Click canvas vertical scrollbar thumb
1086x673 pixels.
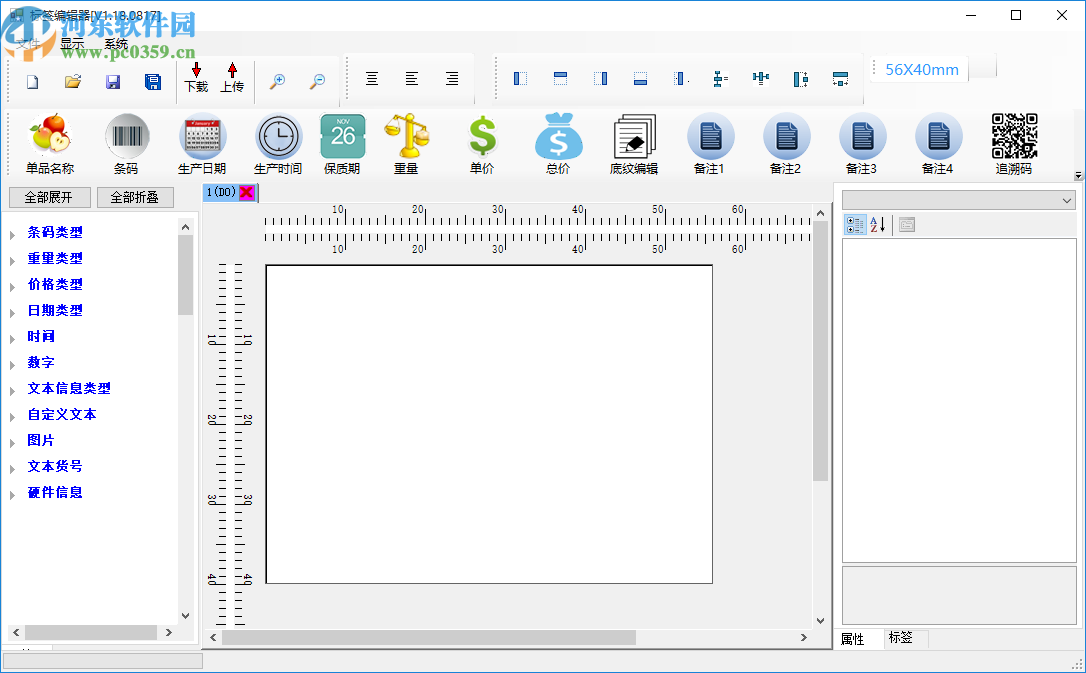pyautogui.click(x=820, y=350)
